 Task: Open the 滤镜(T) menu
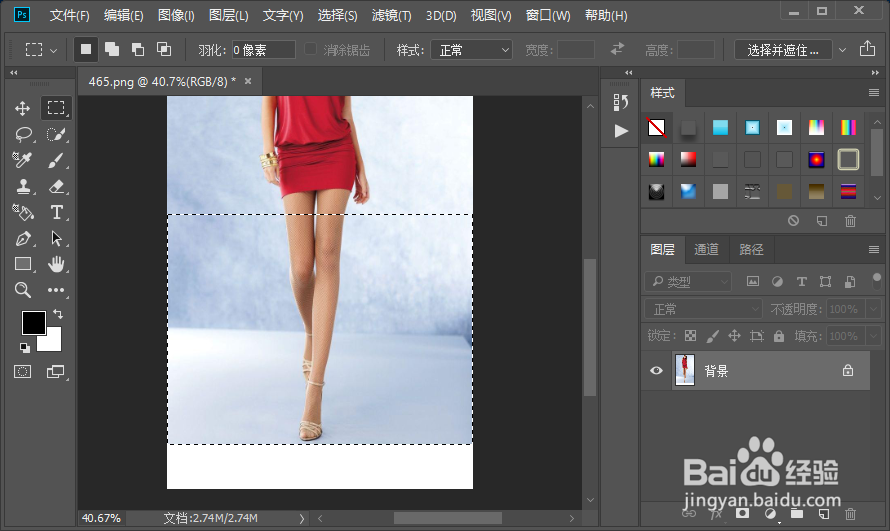coord(391,16)
